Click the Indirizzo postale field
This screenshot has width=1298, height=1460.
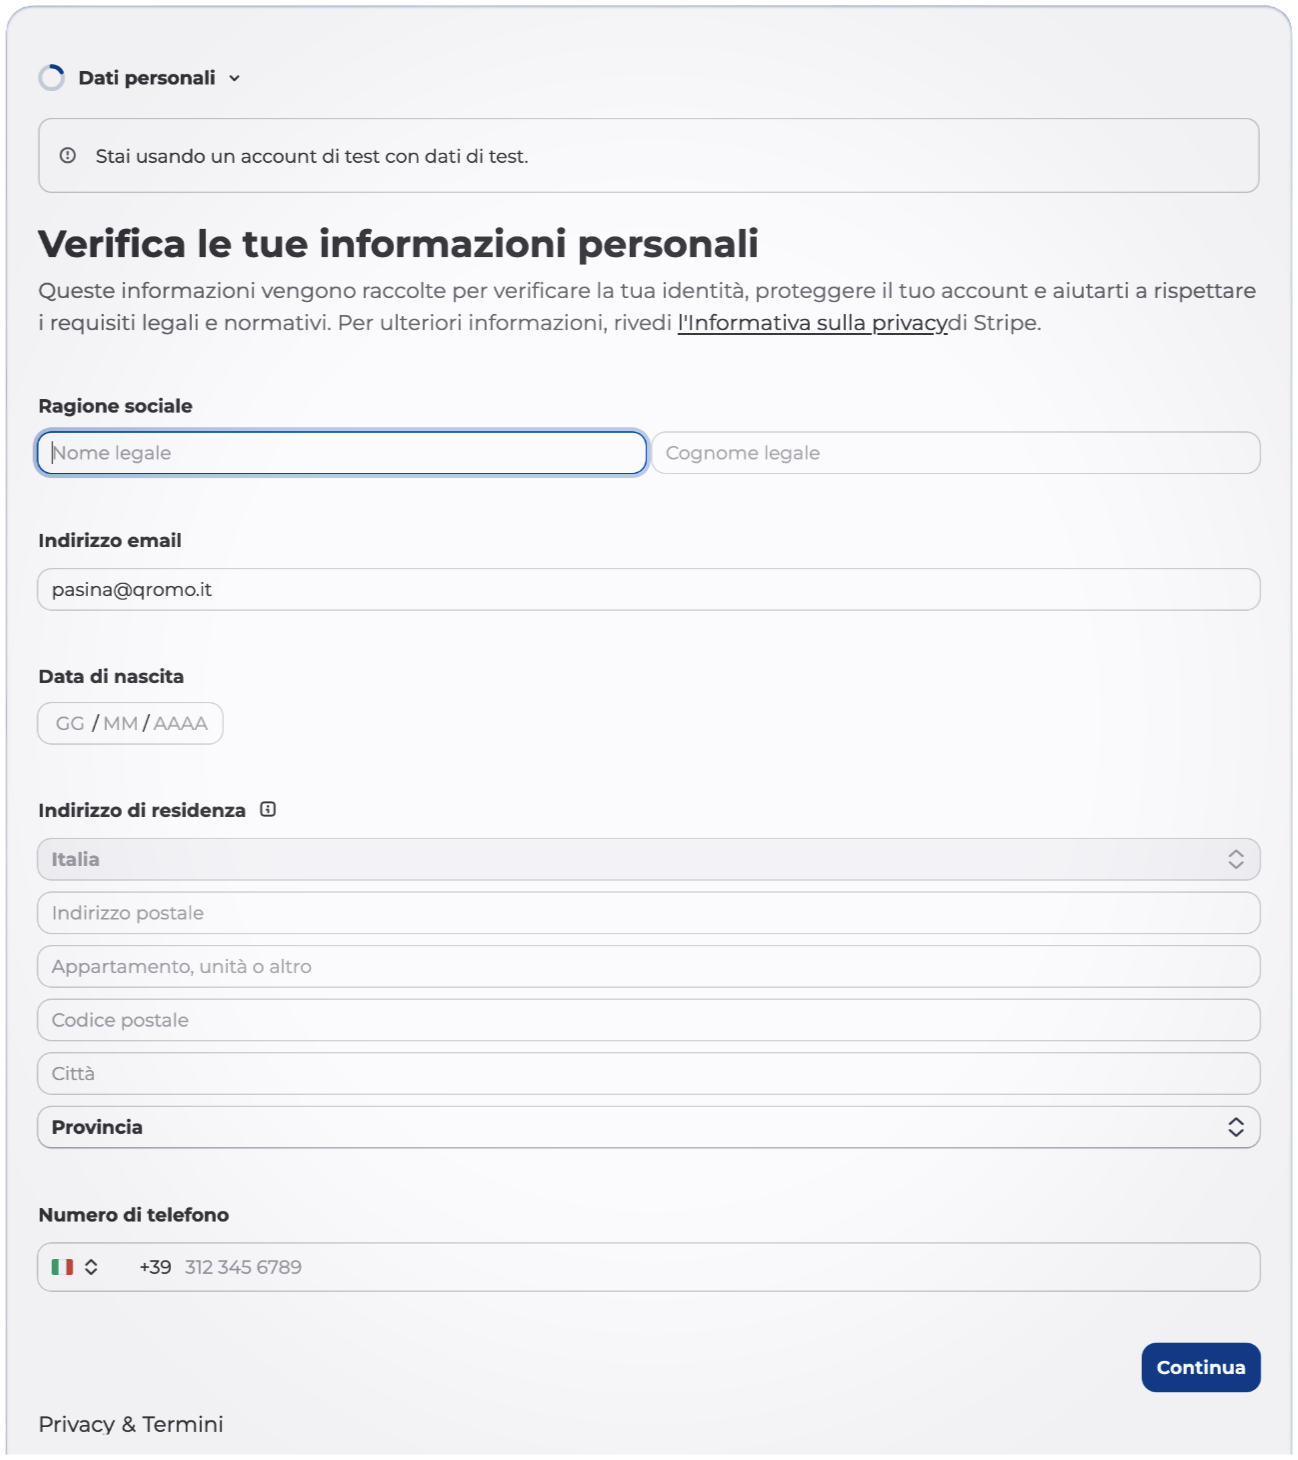click(648, 913)
